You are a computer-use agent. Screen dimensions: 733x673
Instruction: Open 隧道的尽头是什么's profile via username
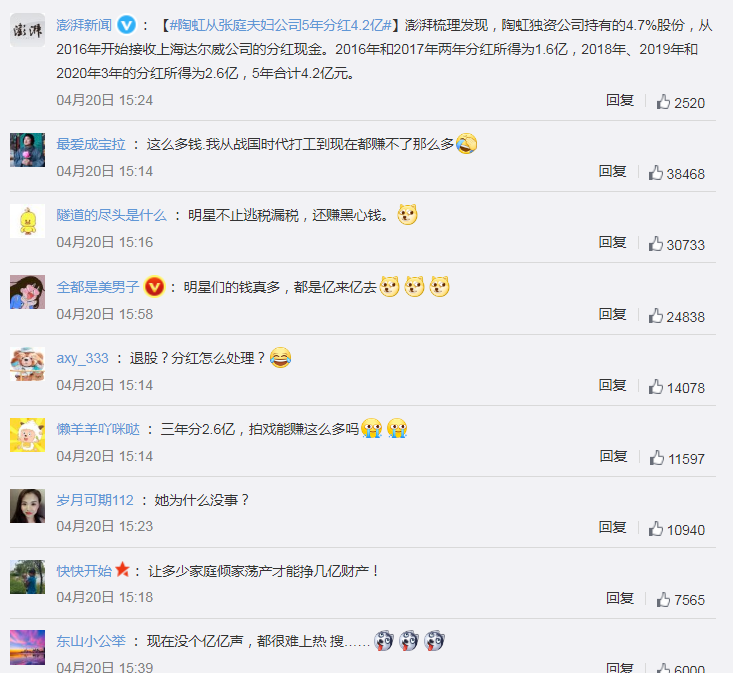(111, 215)
